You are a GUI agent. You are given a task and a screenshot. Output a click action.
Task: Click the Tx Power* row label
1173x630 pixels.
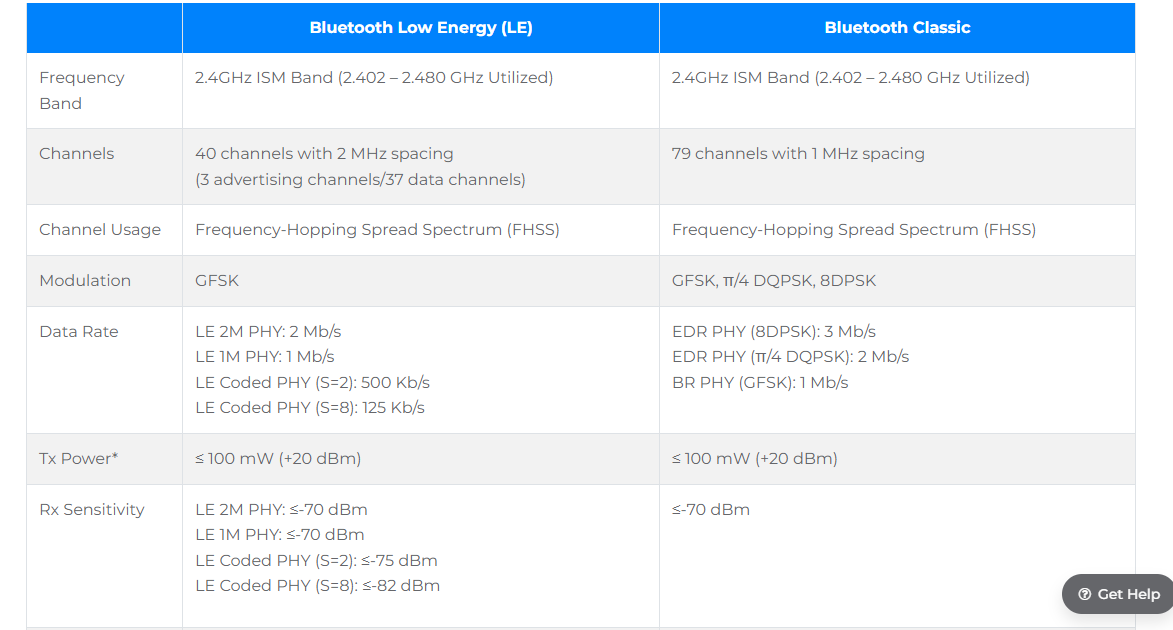coord(79,459)
